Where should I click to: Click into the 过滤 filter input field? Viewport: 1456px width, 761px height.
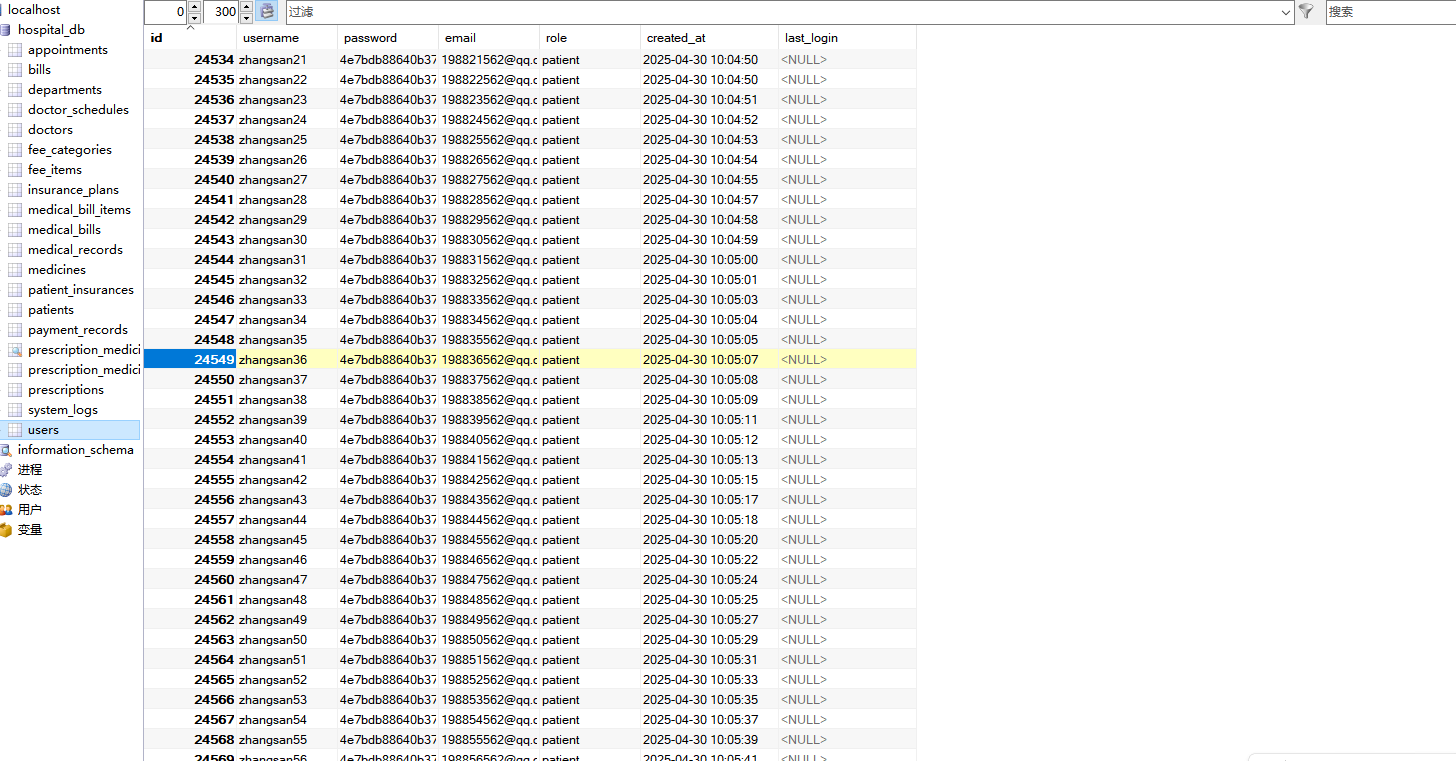coord(782,12)
